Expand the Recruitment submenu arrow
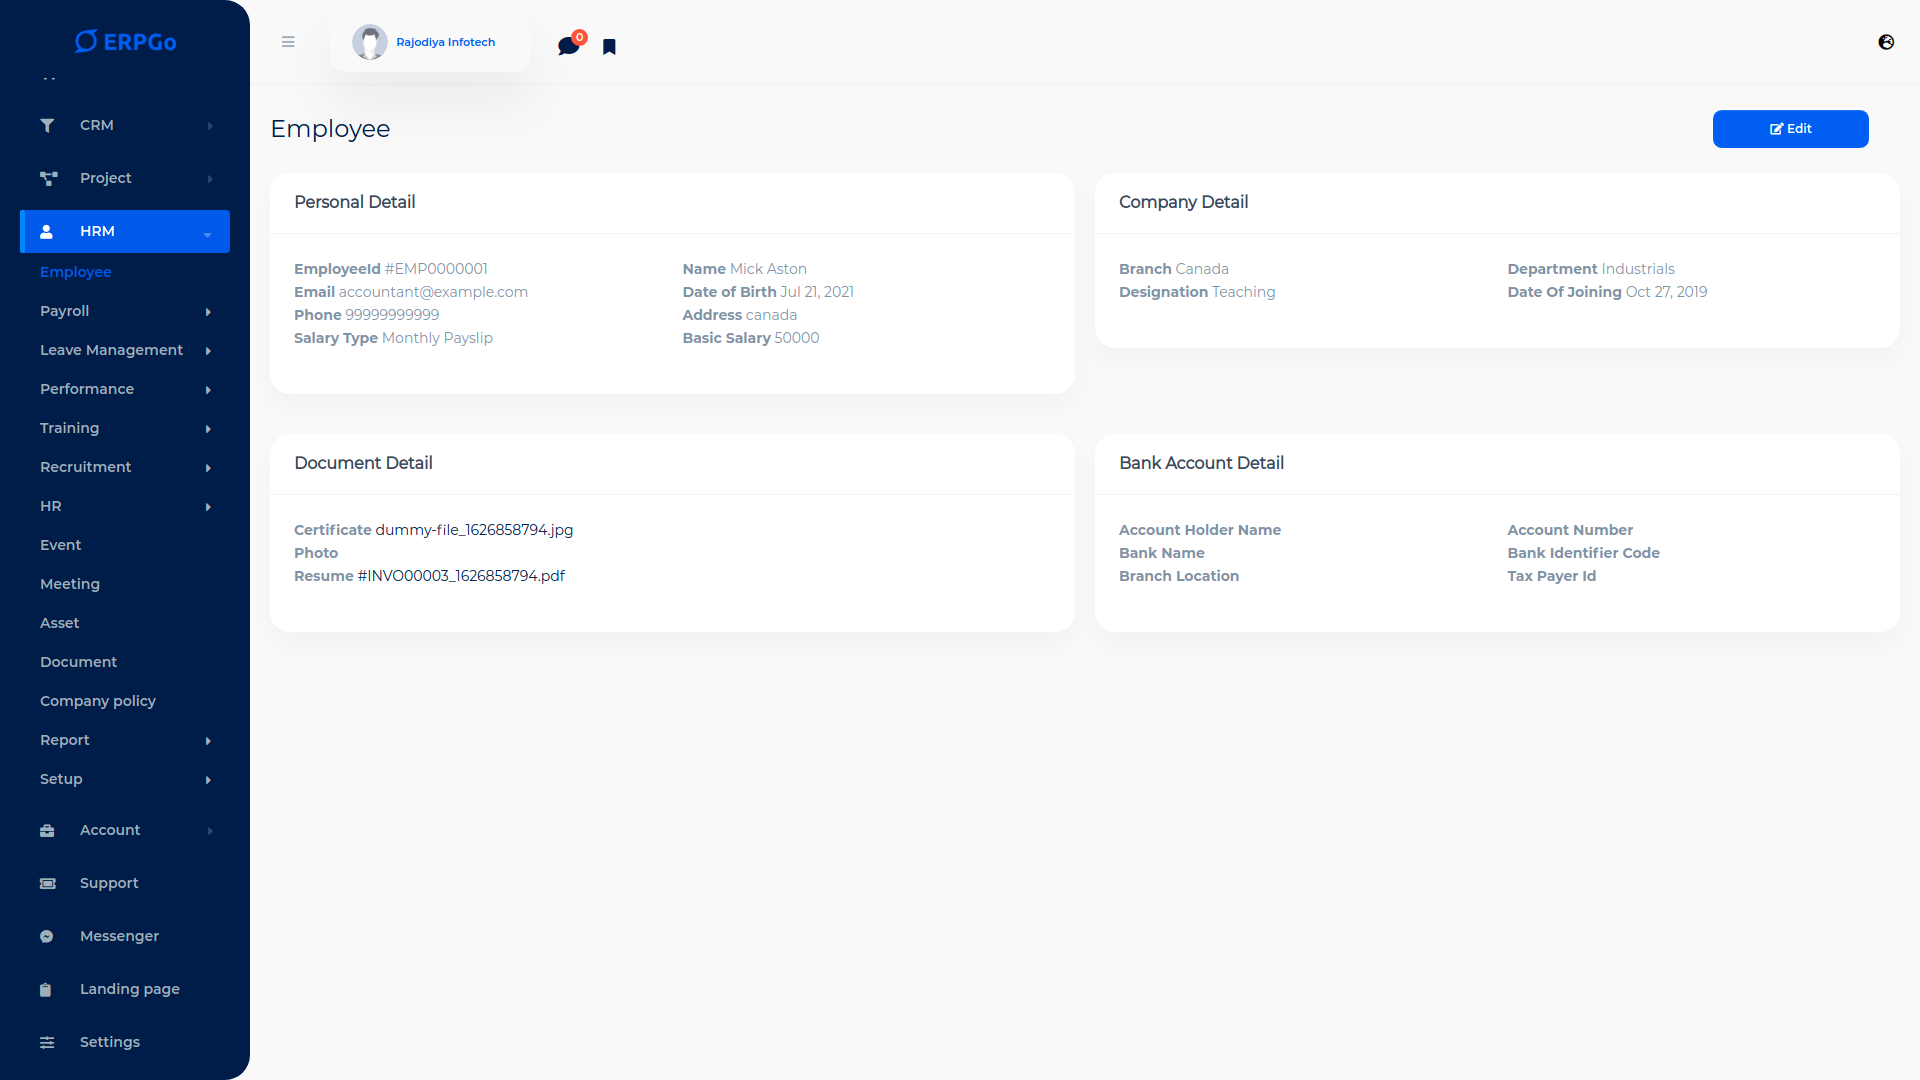The height and width of the screenshot is (1080, 1920). (x=208, y=468)
